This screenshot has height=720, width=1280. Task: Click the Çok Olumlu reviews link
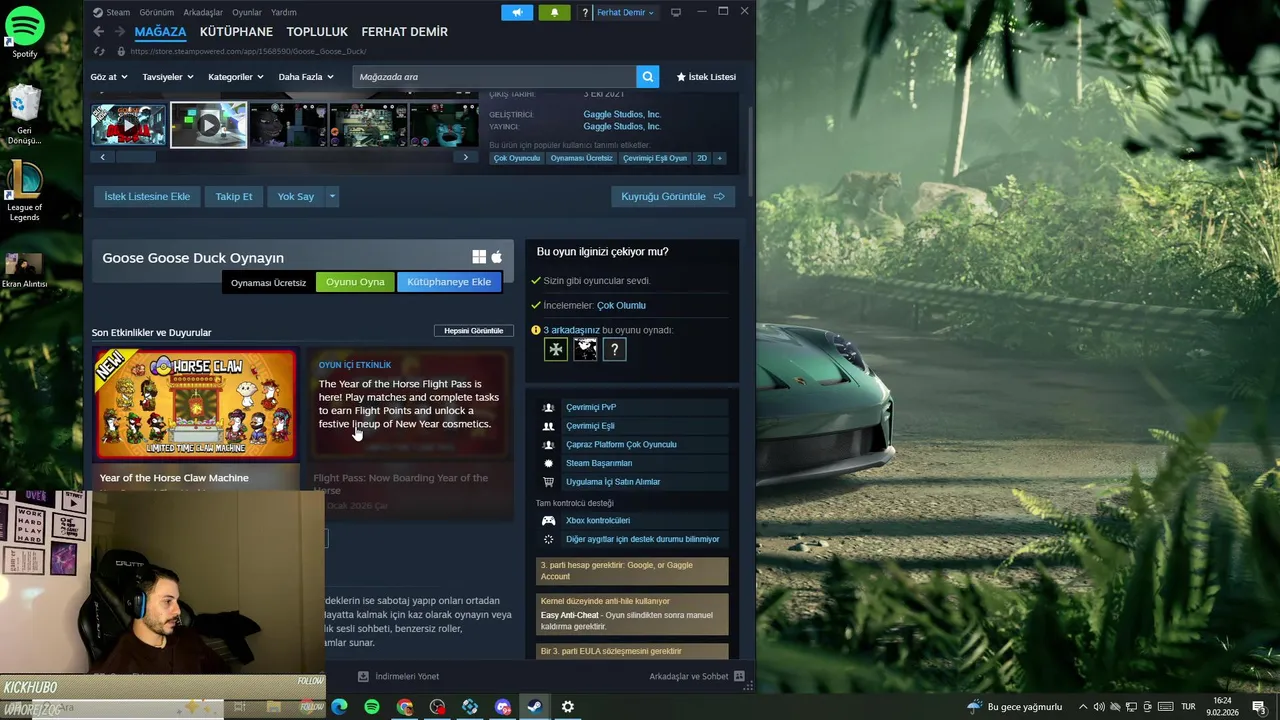click(621, 305)
